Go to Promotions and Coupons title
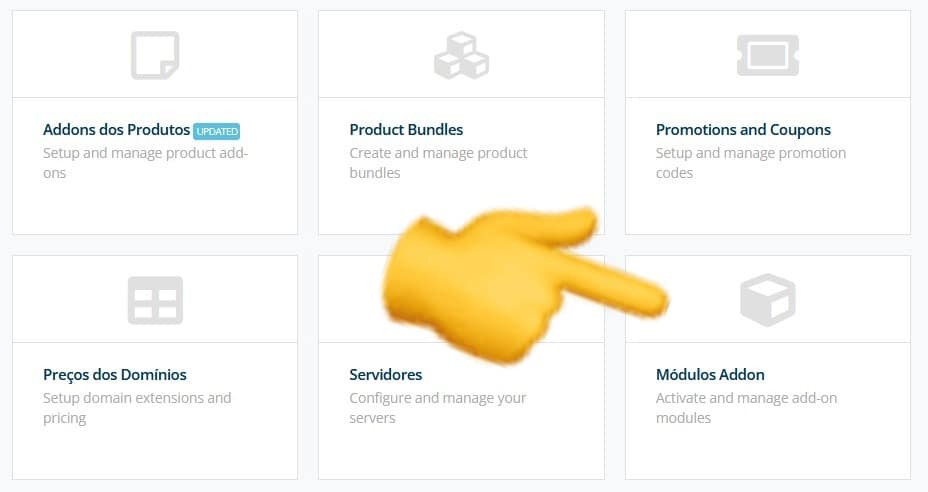The height and width of the screenshot is (492, 928). tap(743, 130)
